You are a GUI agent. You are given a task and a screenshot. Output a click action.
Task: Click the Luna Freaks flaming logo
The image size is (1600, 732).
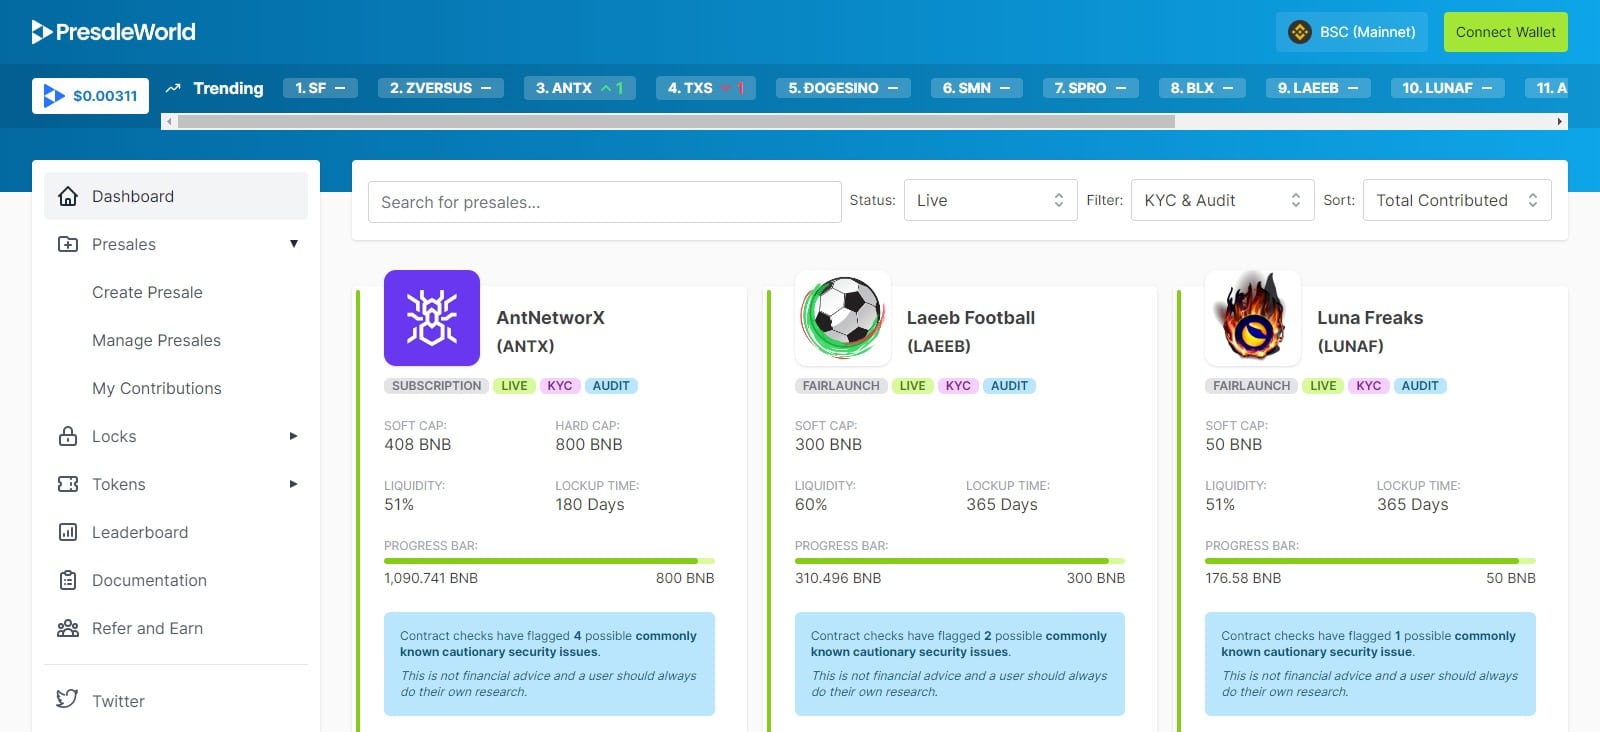point(1253,318)
